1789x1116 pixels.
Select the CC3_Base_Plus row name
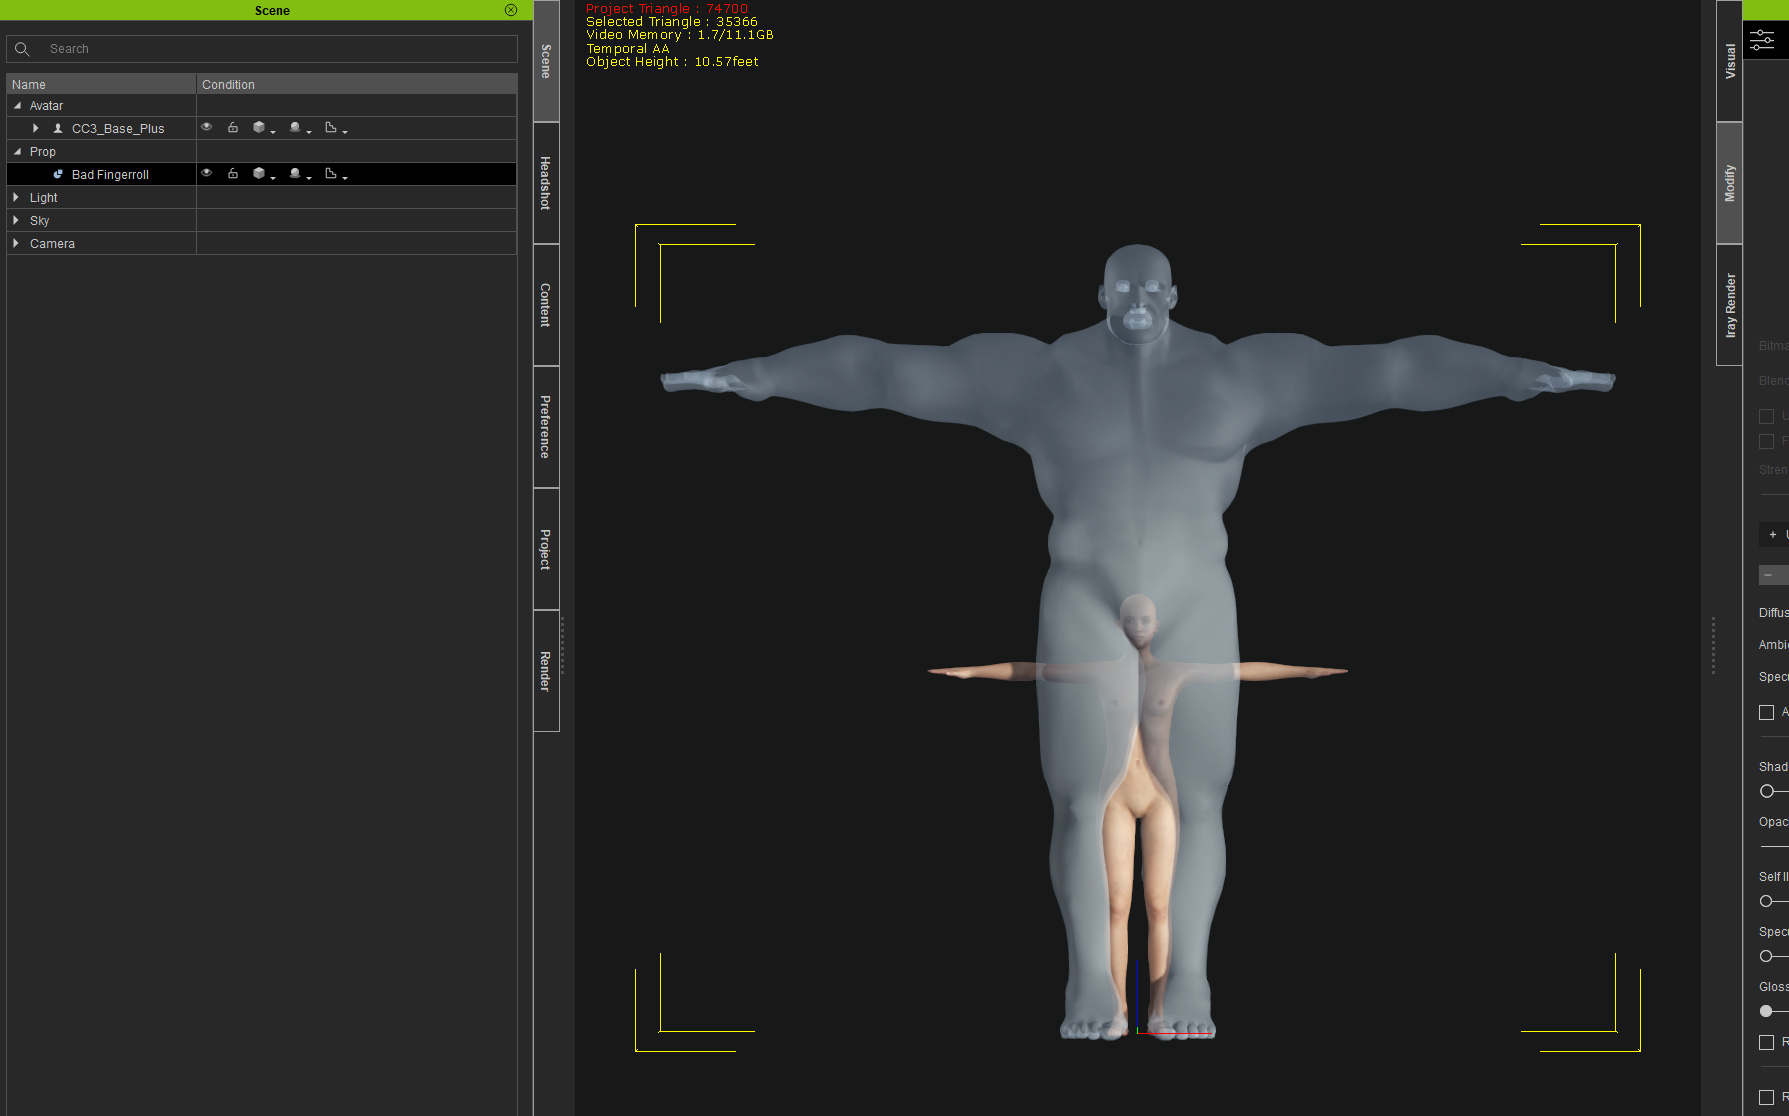(x=118, y=129)
